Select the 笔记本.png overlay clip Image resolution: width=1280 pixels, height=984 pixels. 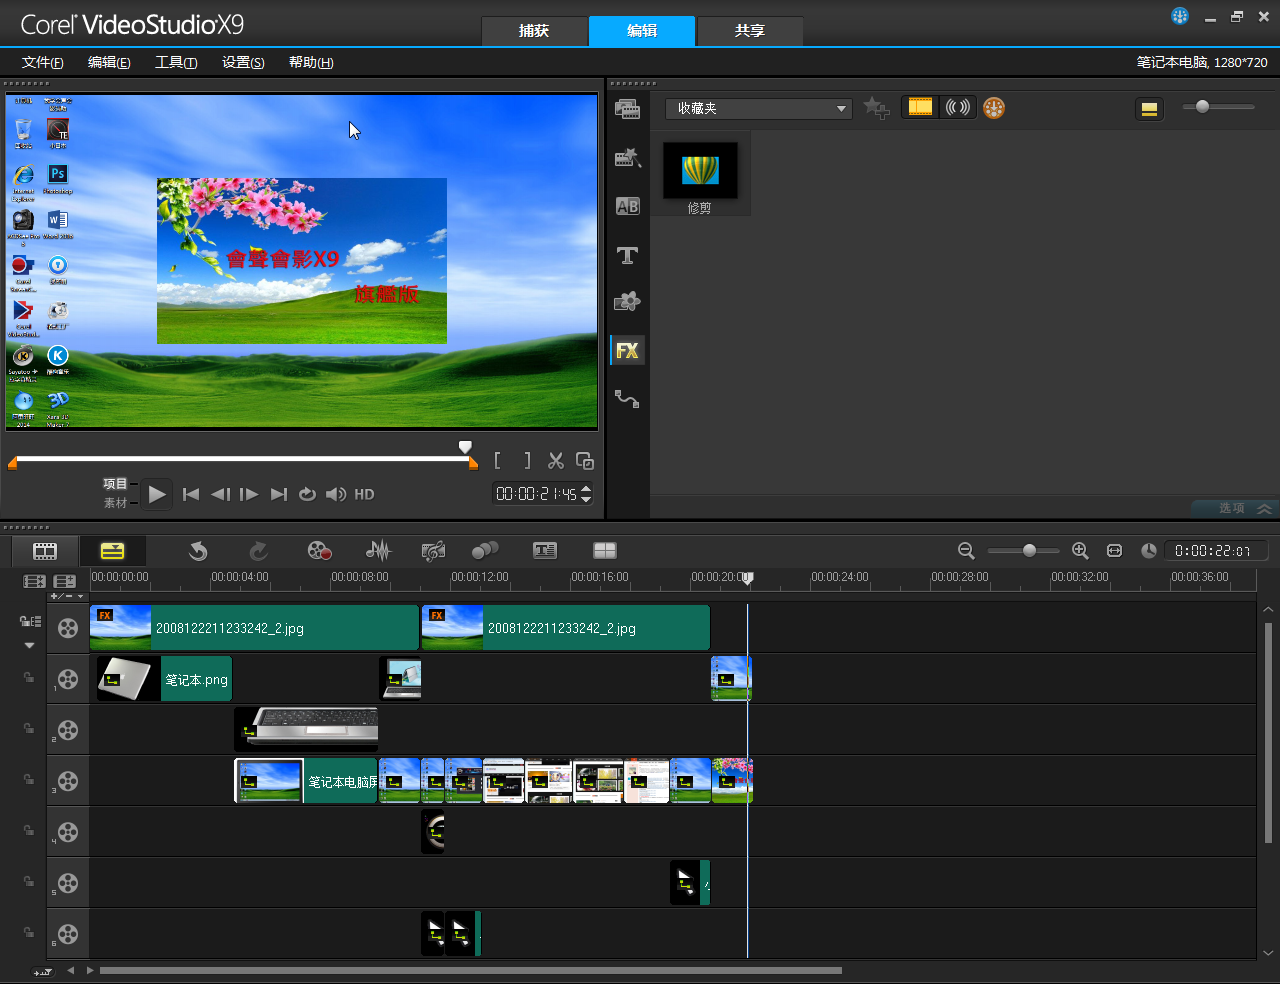[x=163, y=679]
